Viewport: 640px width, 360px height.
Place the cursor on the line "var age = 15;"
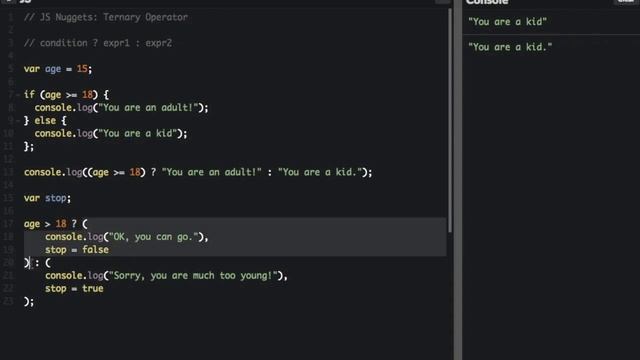coord(58,69)
